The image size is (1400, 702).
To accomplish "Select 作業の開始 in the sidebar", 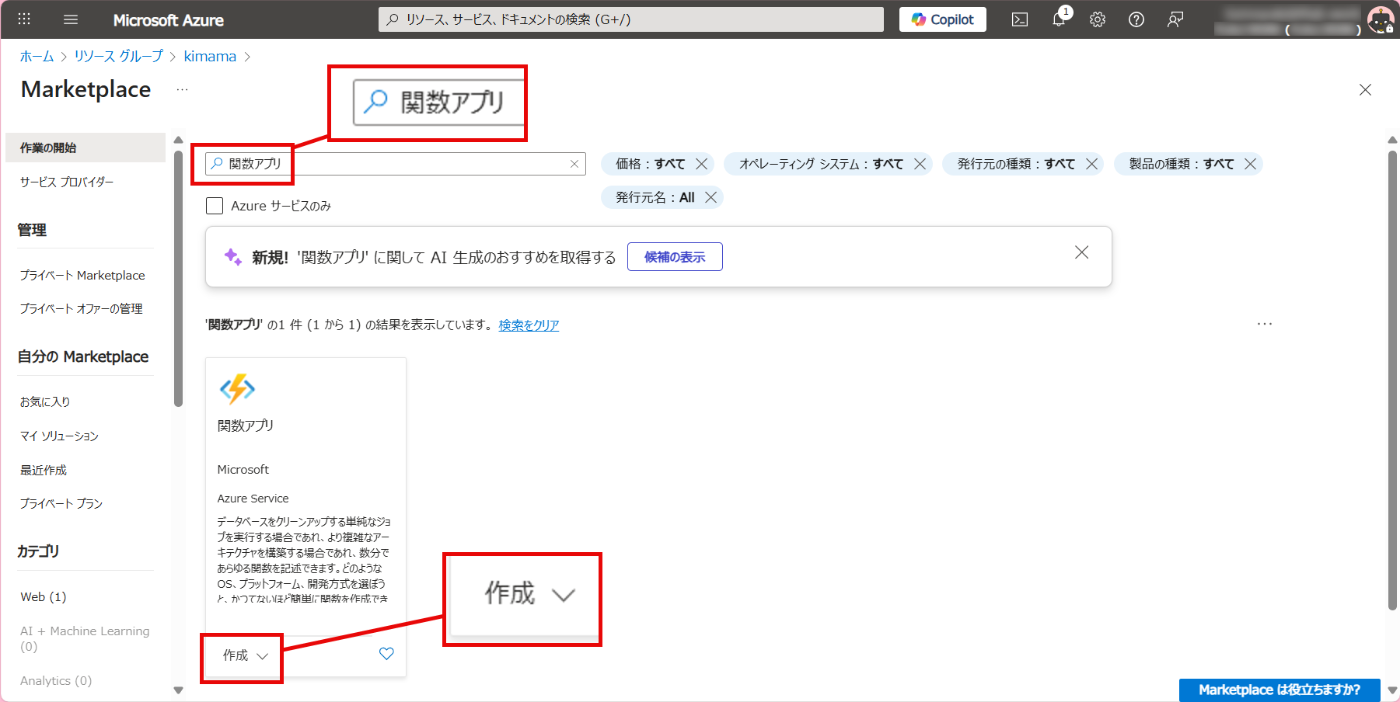I will tap(85, 148).
